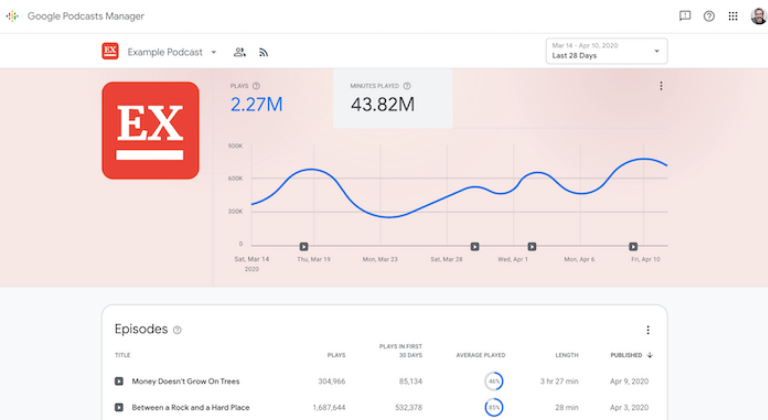This screenshot has height=420, width=768.
Task: Click the play icon for Between a Rock and a Hard Place
Action: (x=119, y=407)
